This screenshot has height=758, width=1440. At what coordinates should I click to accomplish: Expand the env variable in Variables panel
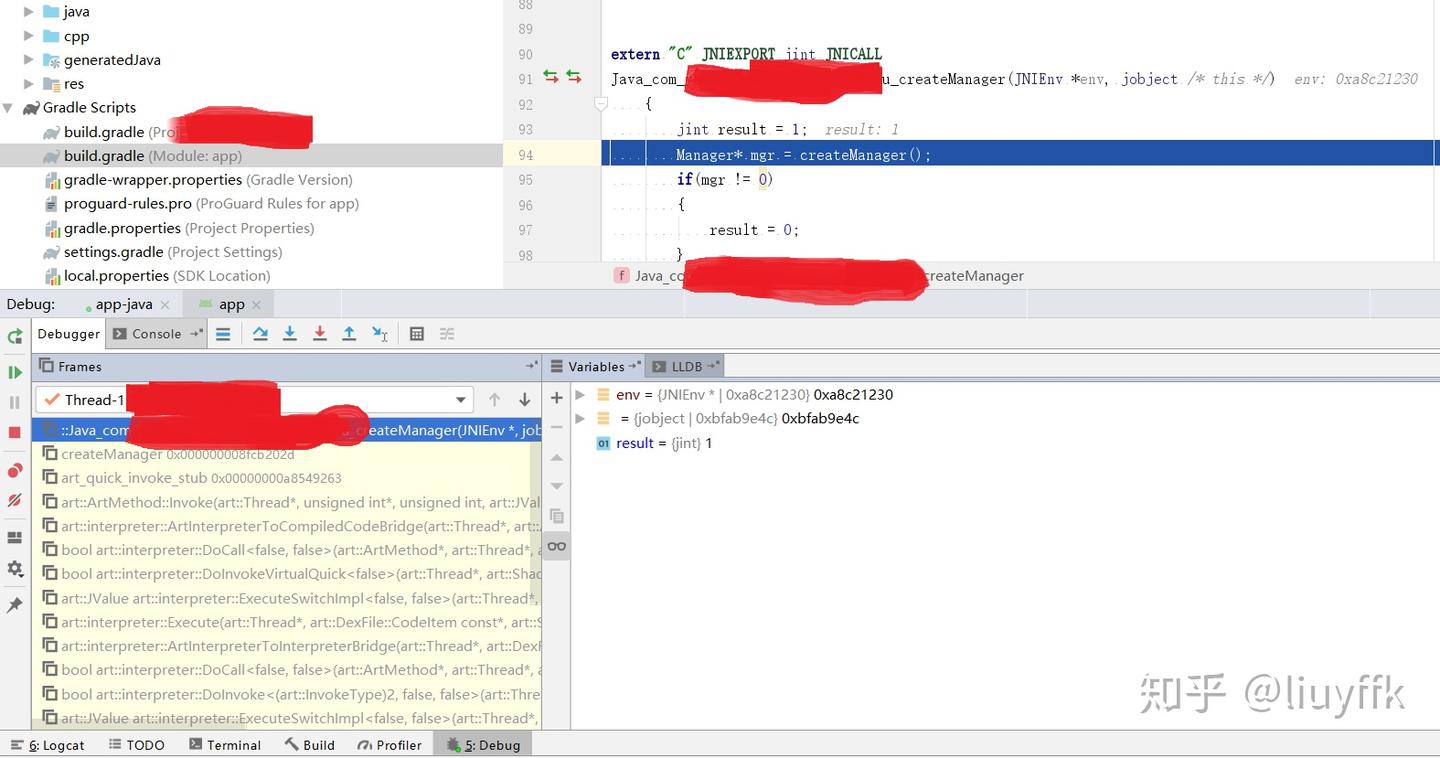(580, 394)
